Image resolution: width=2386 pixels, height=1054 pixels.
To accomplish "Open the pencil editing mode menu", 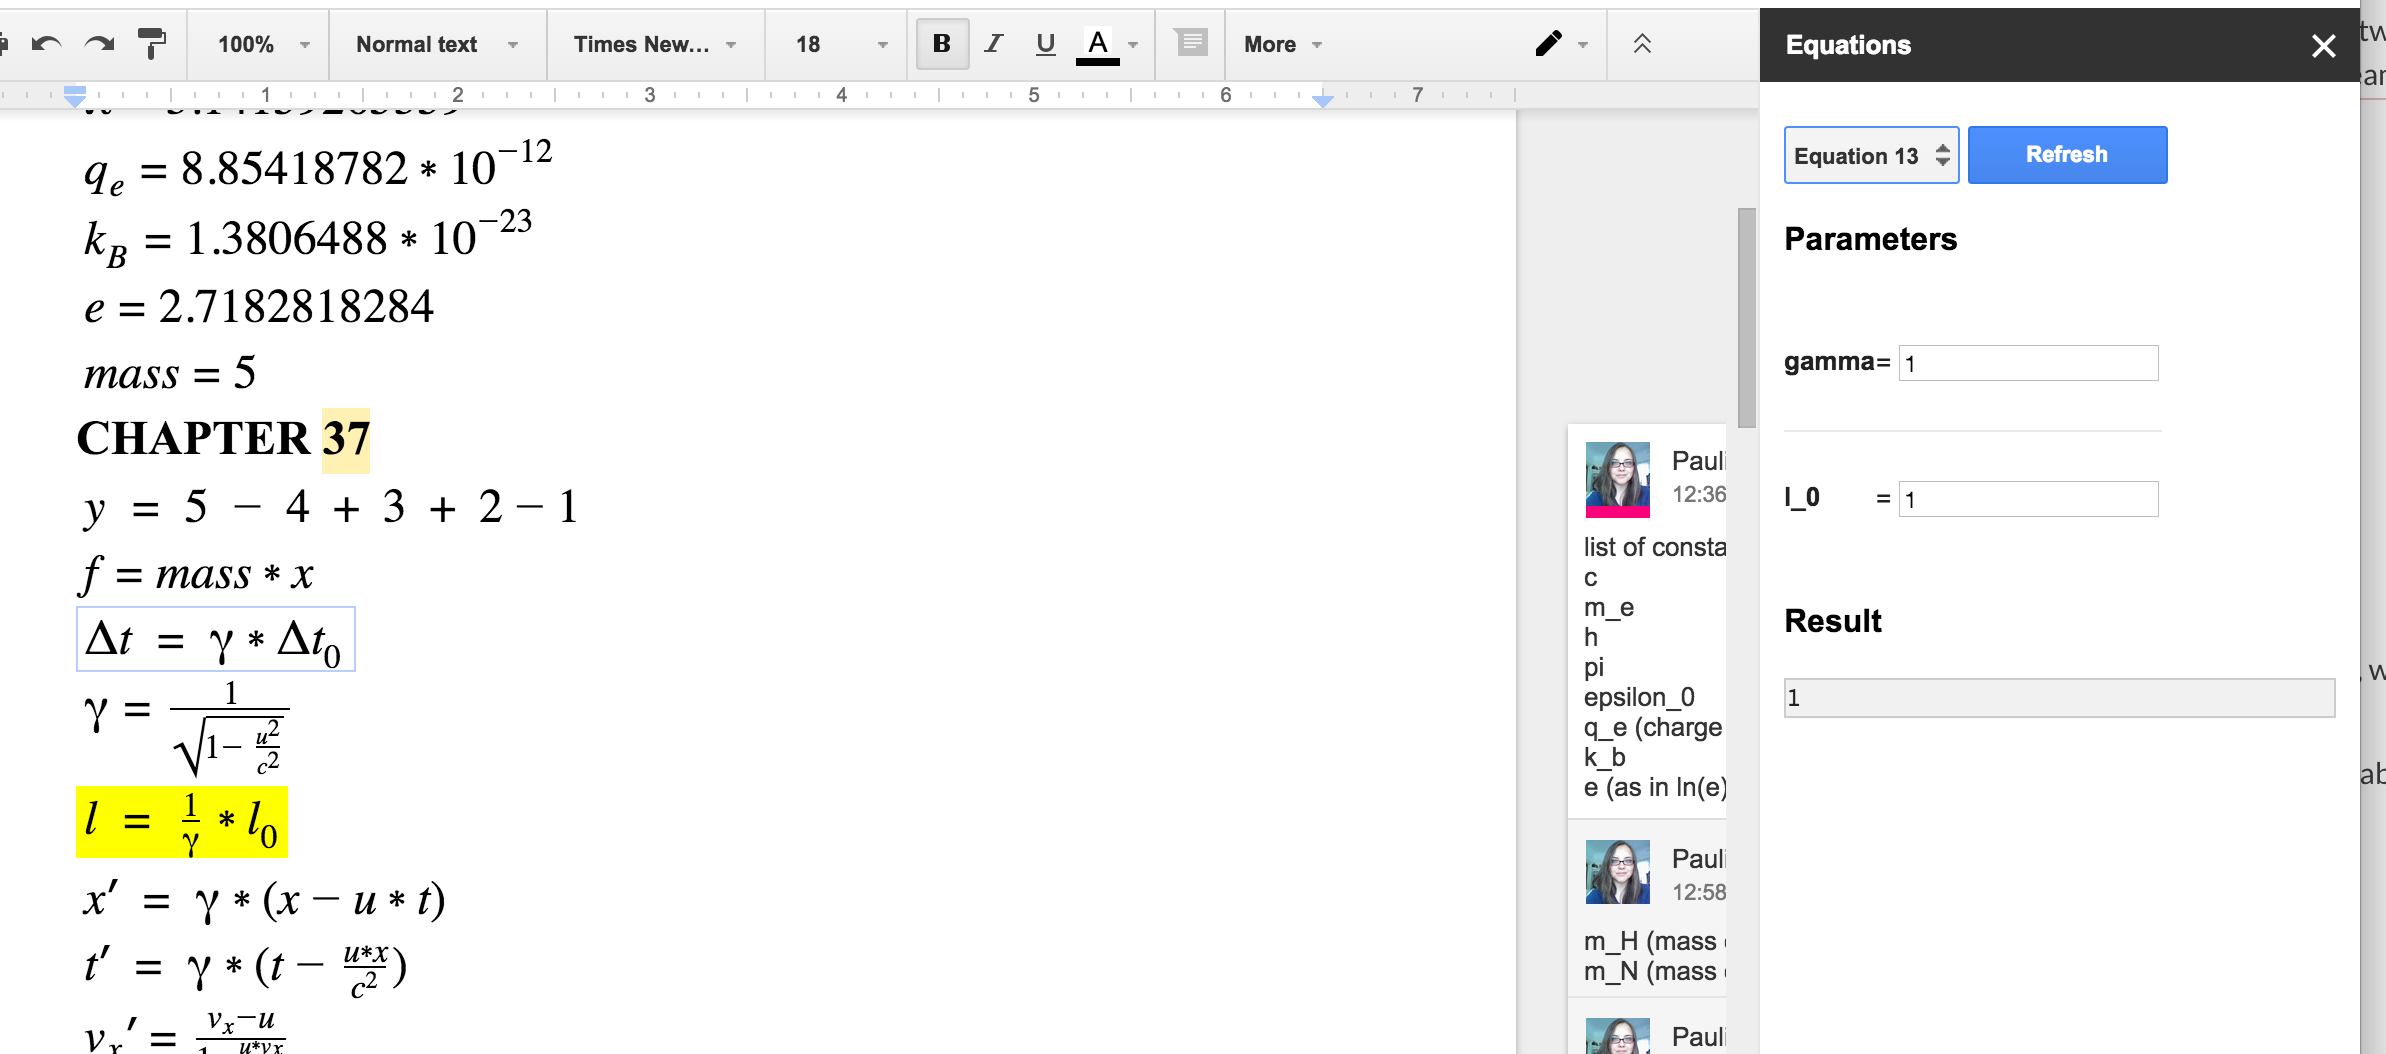I will pyautogui.click(x=1548, y=44).
